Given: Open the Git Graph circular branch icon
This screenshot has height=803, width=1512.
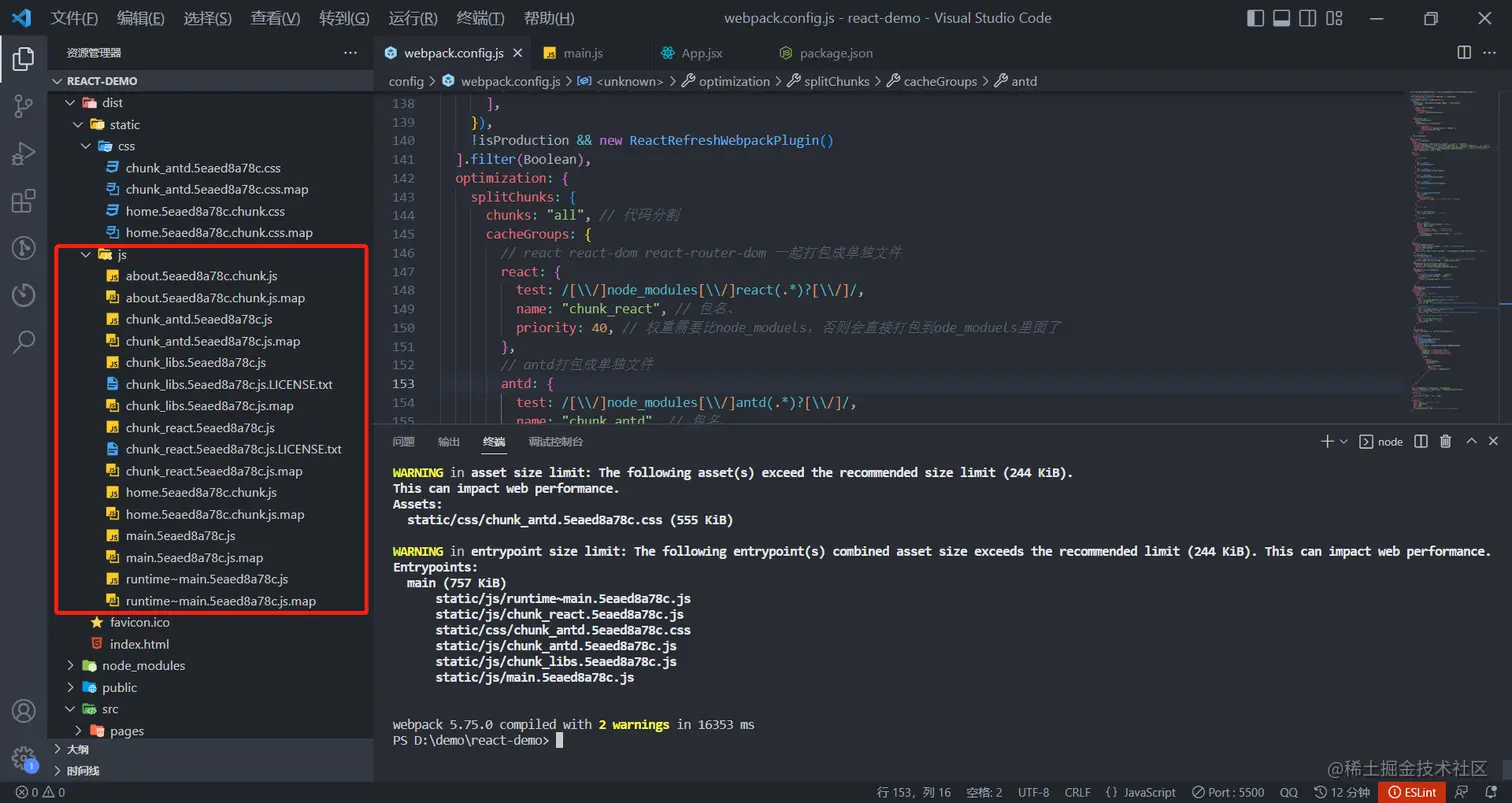Looking at the screenshot, I should tap(23, 248).
